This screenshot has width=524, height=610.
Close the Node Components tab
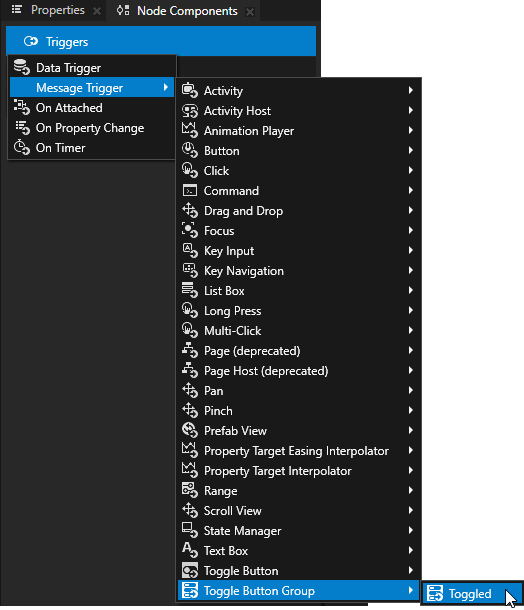(x=250, y=12)
